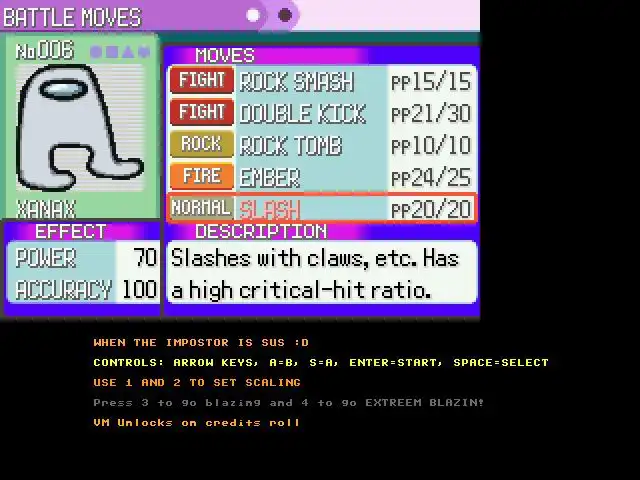
Task: Click the ACCURACY value 100
Action: (x=140, y=289)
